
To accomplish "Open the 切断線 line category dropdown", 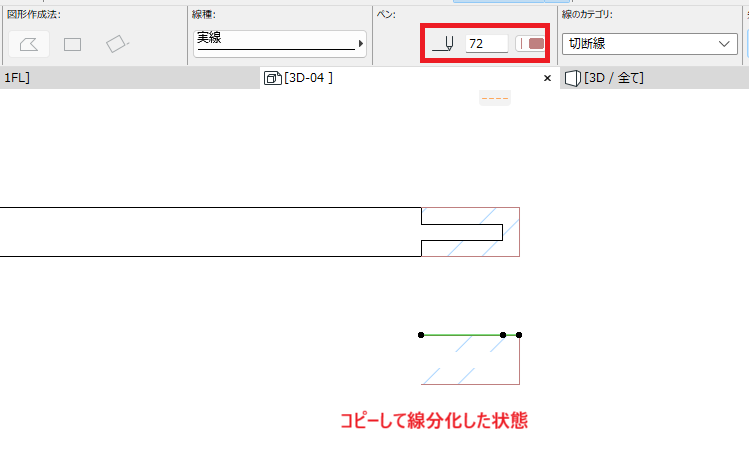I will pyautogui.click(x=650, y=44).
